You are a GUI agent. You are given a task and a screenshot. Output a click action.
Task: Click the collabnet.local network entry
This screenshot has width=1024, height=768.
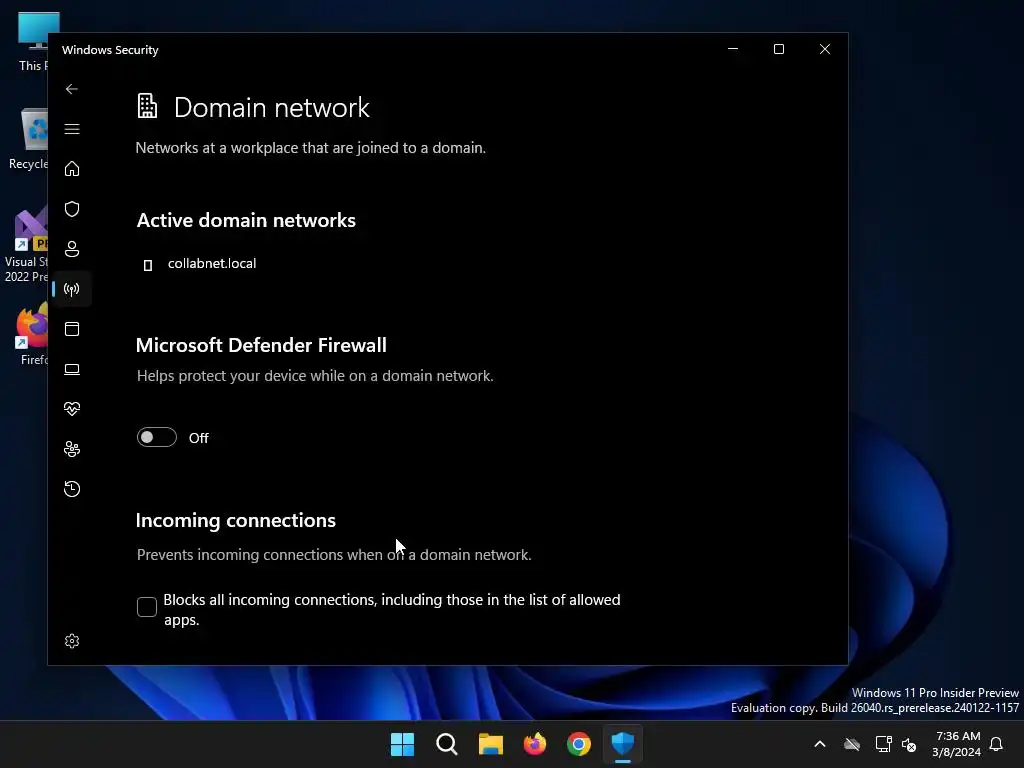point(212,264)
